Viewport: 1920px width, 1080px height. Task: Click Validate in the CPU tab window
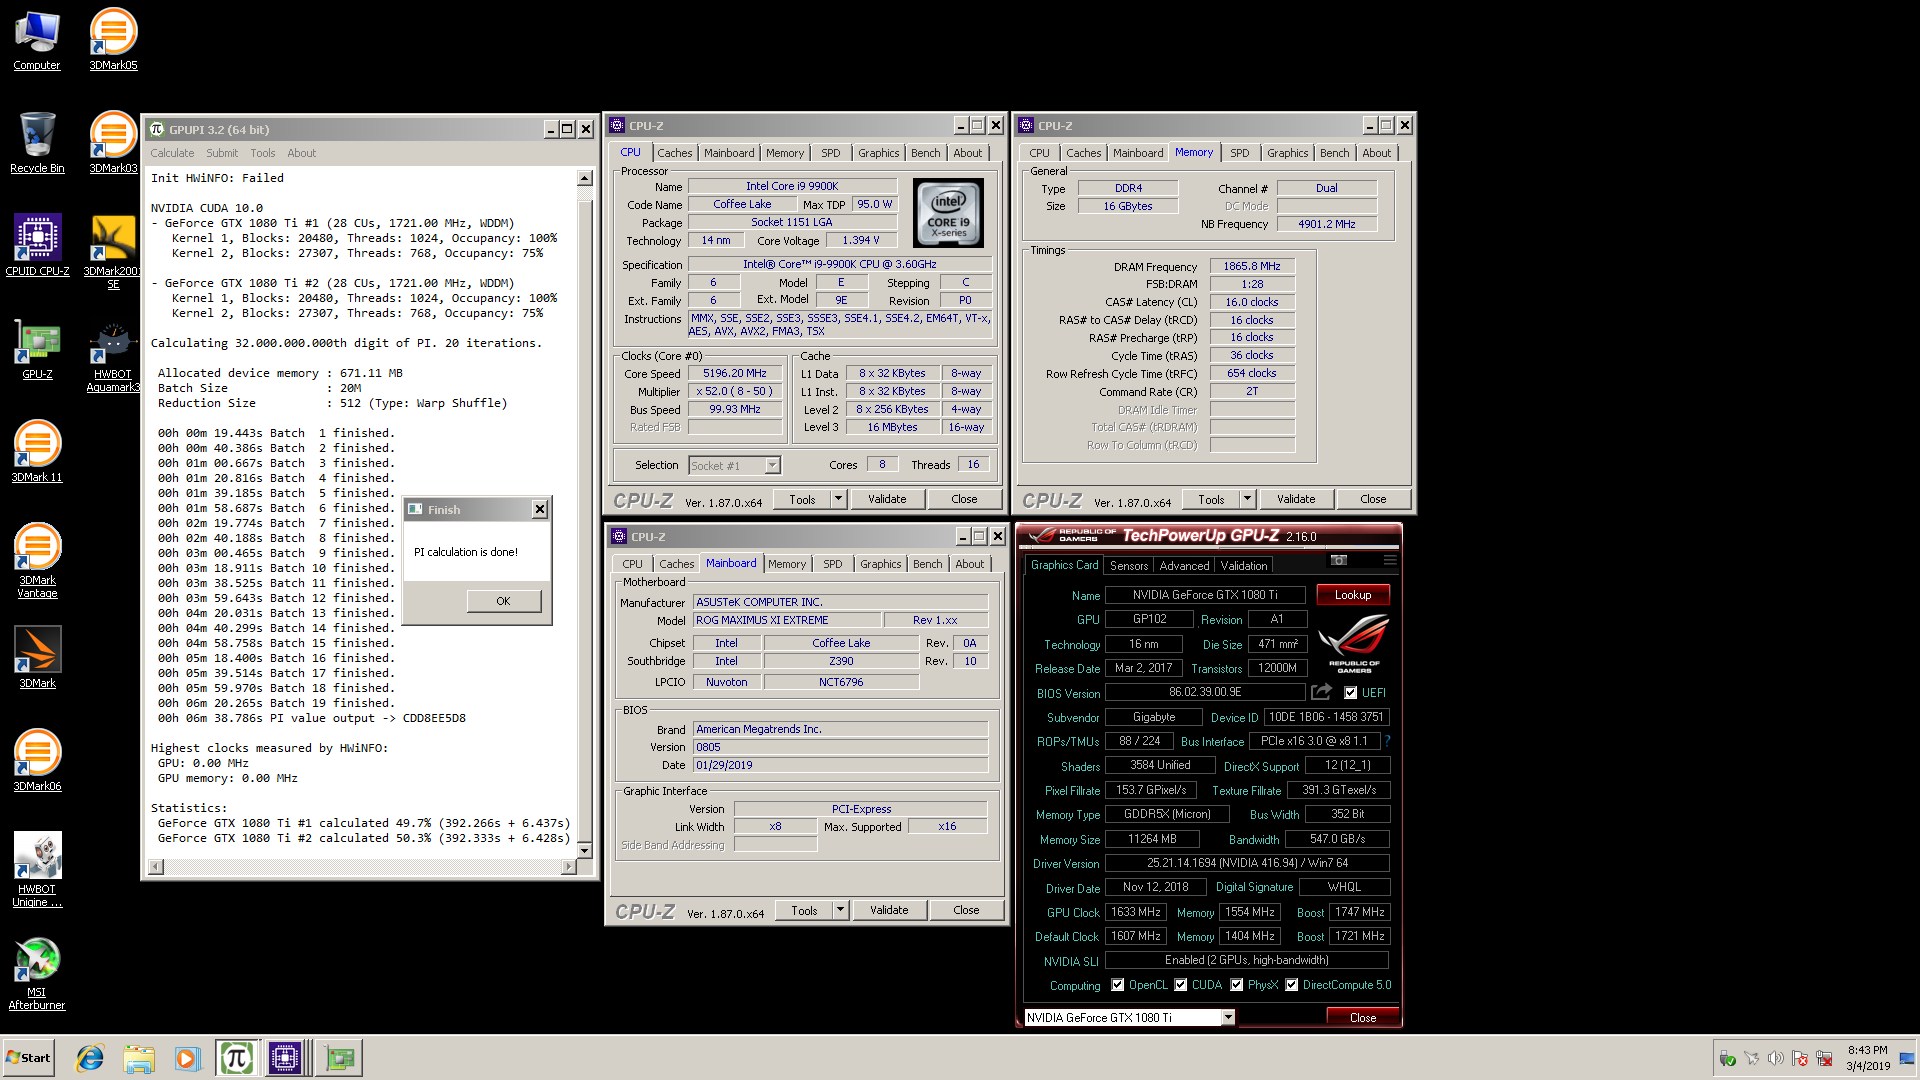pos(886,499)
